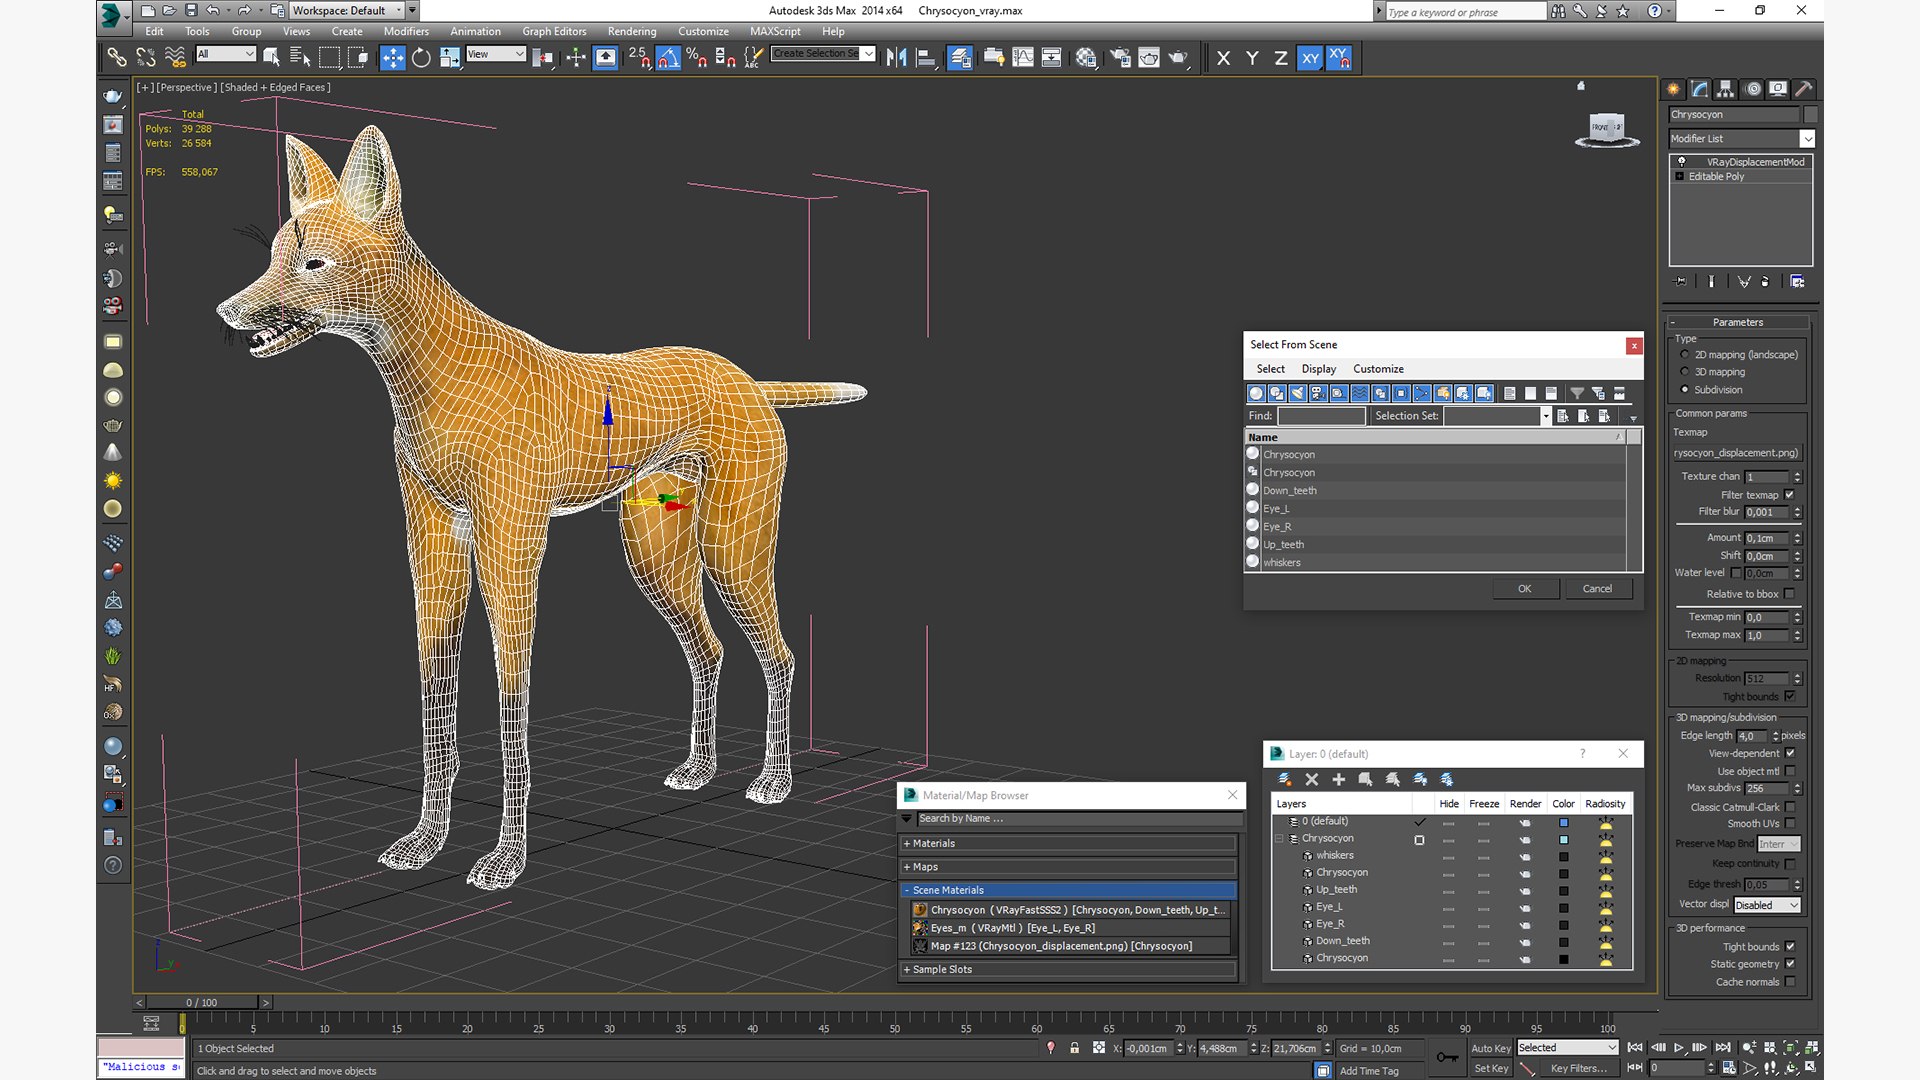Image resolution: width=1920 pixels, height=1080 pixels.
Task: Toggle Display Geometry filter in Select From Scene
Action: tap(1257, 393)
